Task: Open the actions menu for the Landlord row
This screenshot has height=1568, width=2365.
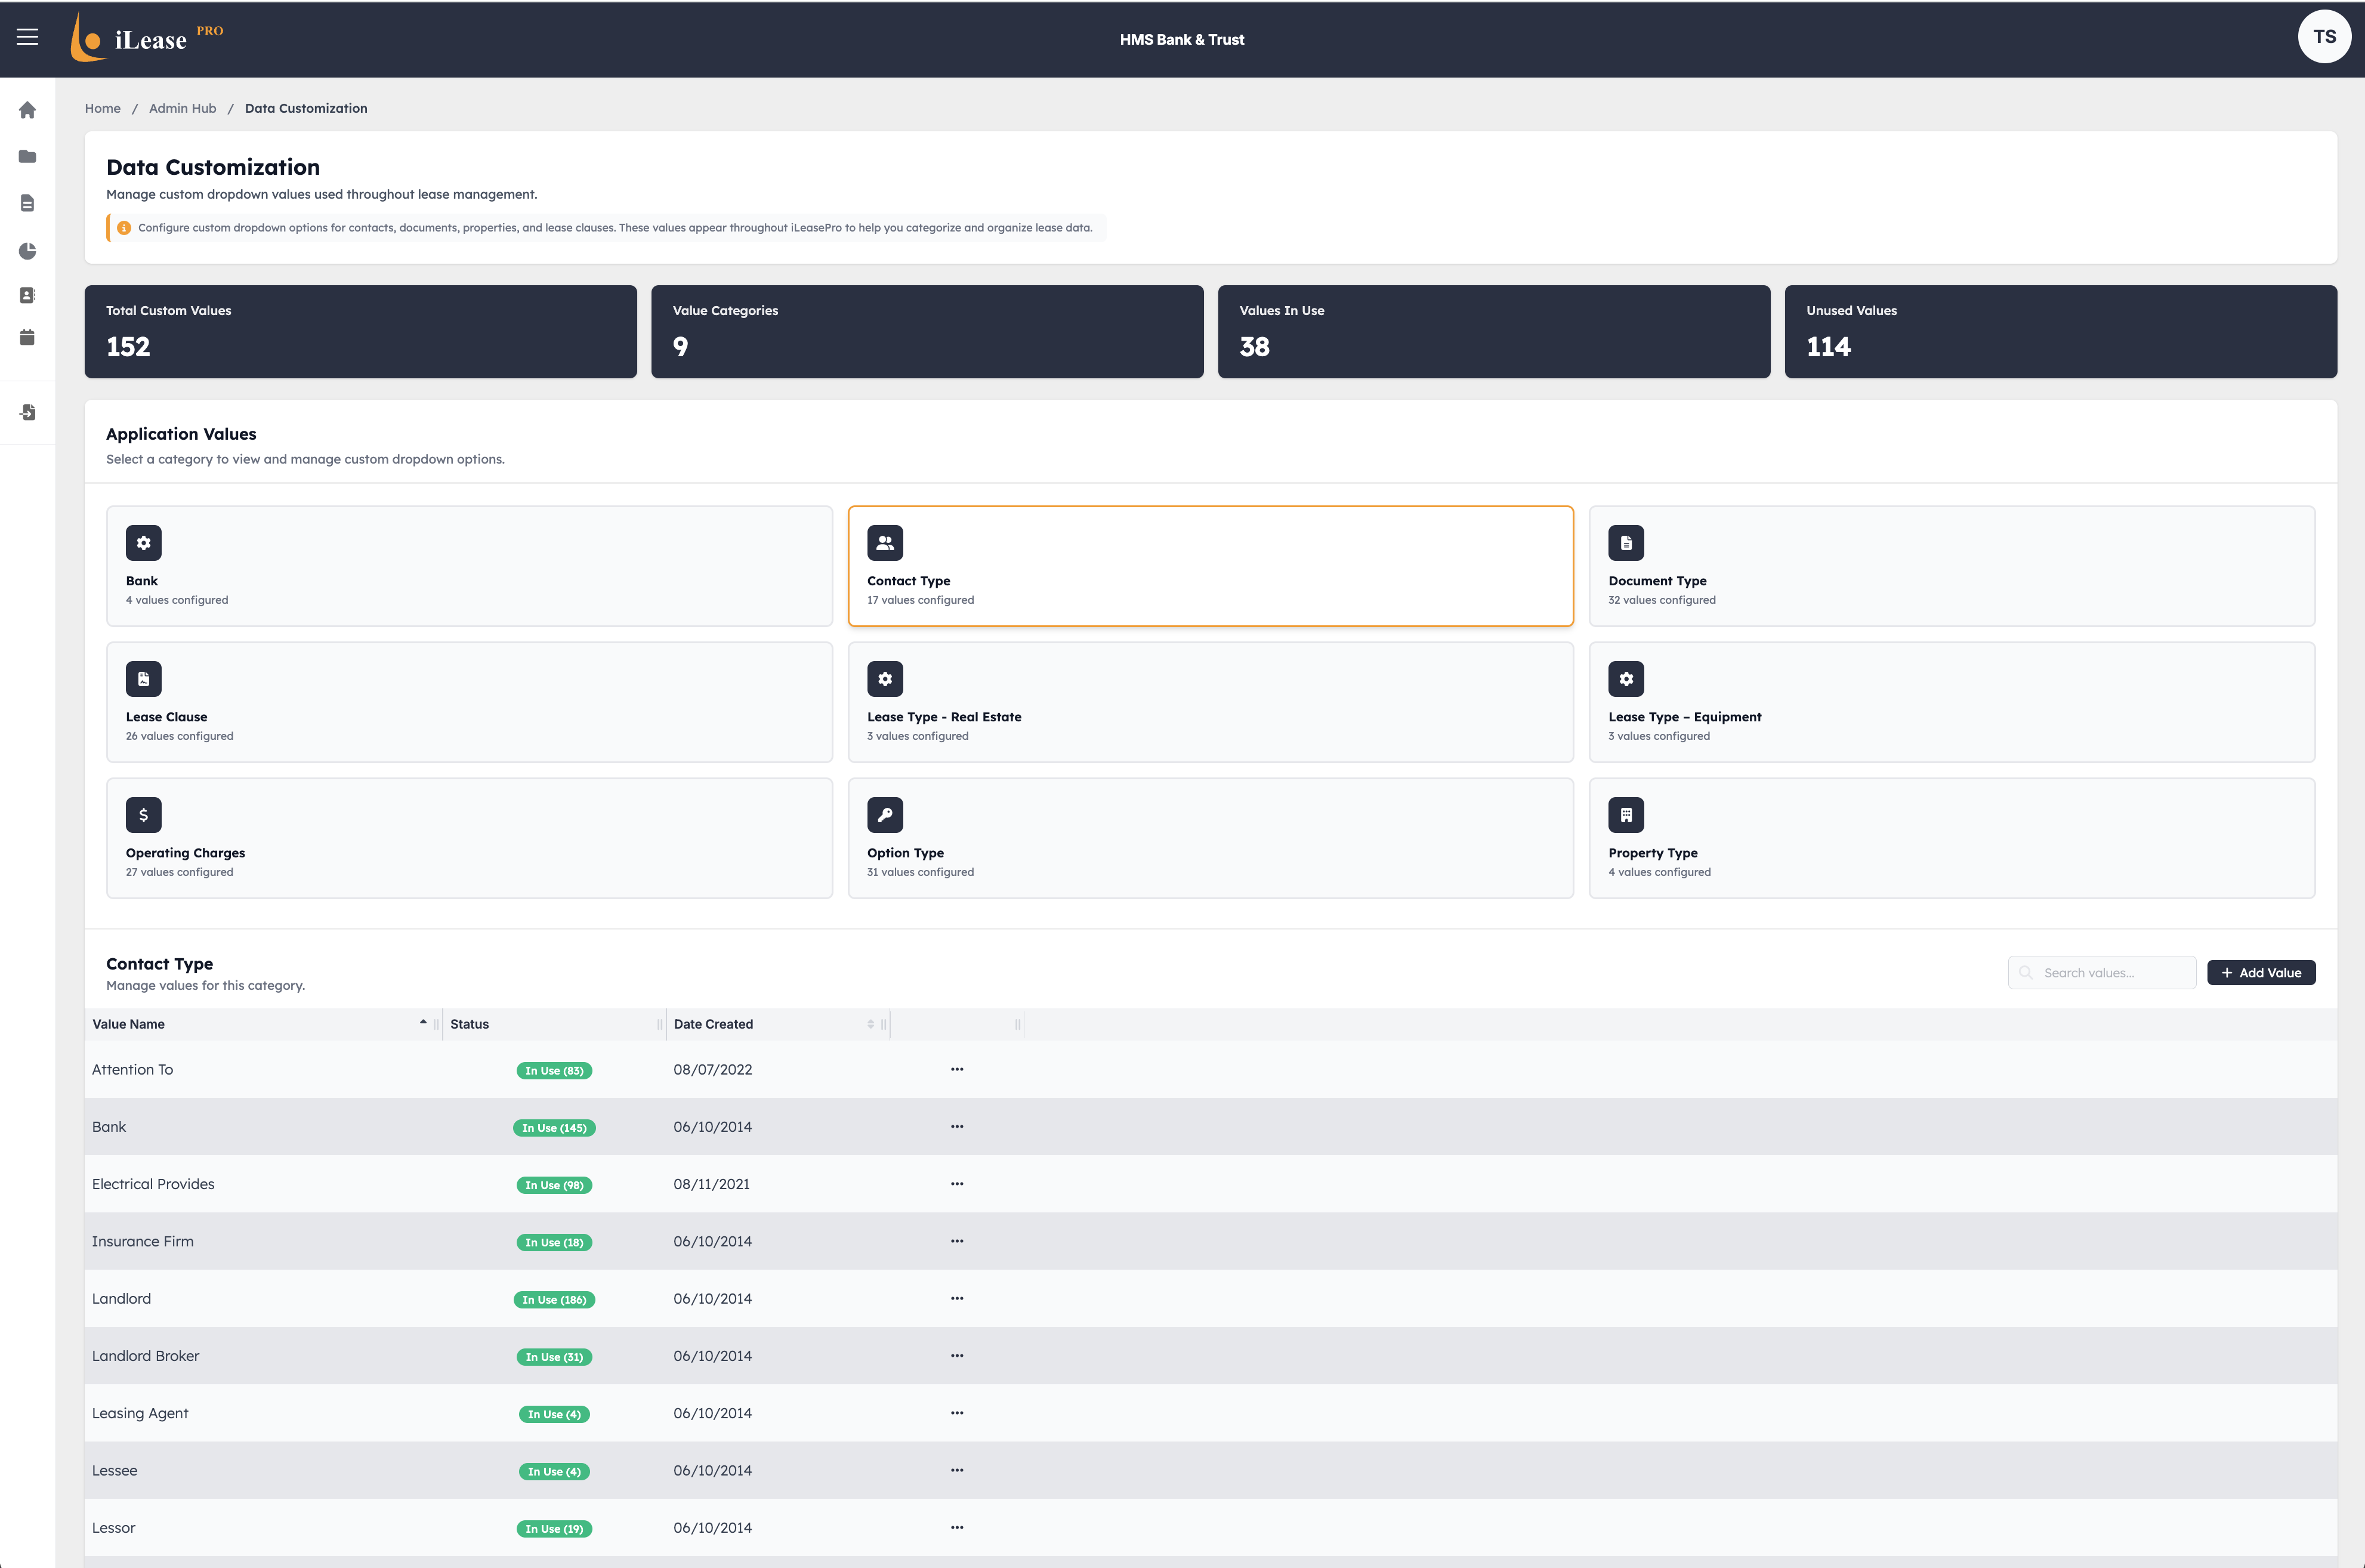Action: tap(957, 1298)
